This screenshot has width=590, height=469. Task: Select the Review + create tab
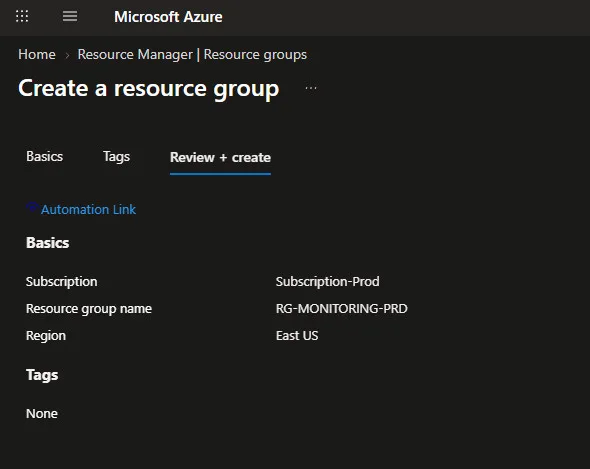pyautogui.click(x=220, y=157)
